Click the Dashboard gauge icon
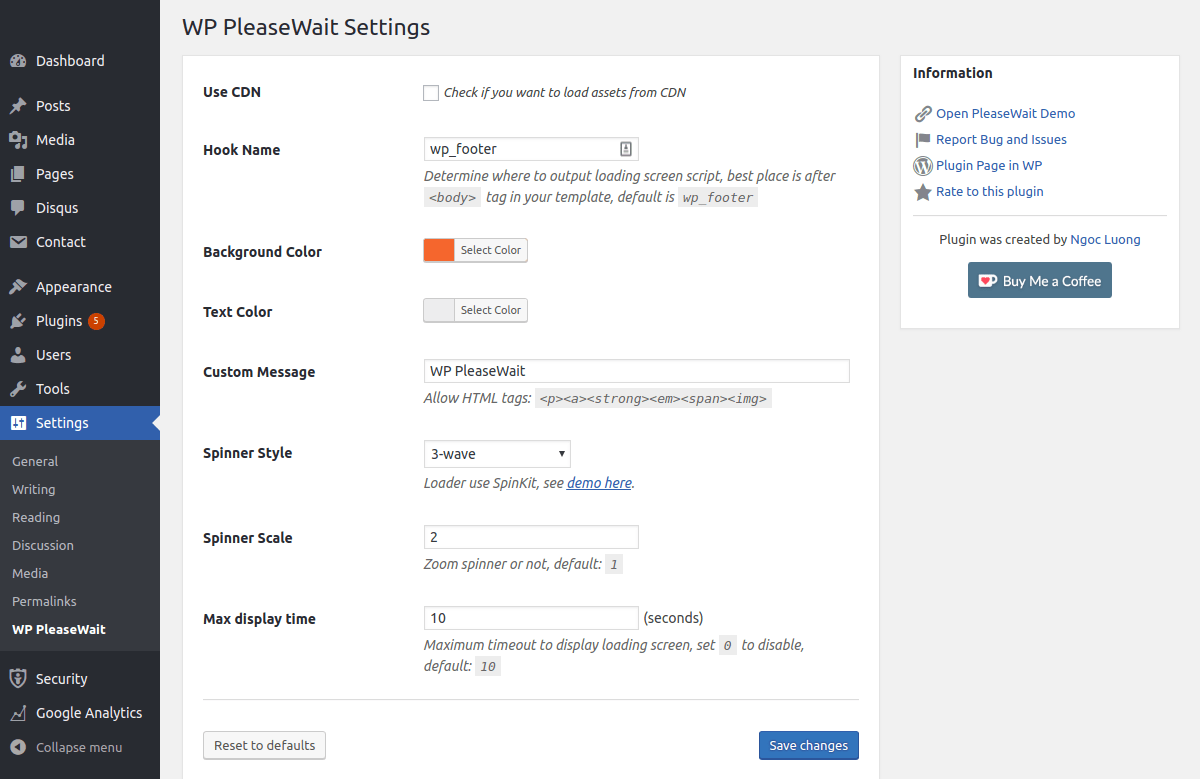Screen dimensions: 1200x779 click(18, 61)
